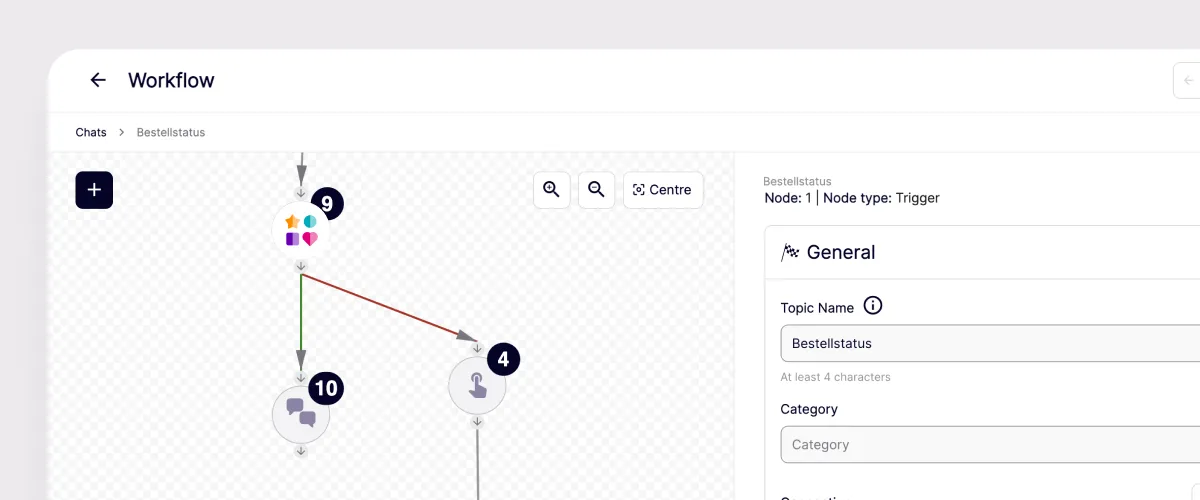
Task: Edit the Topic Name field Bestellstatus
Action: tap(990, 343)
